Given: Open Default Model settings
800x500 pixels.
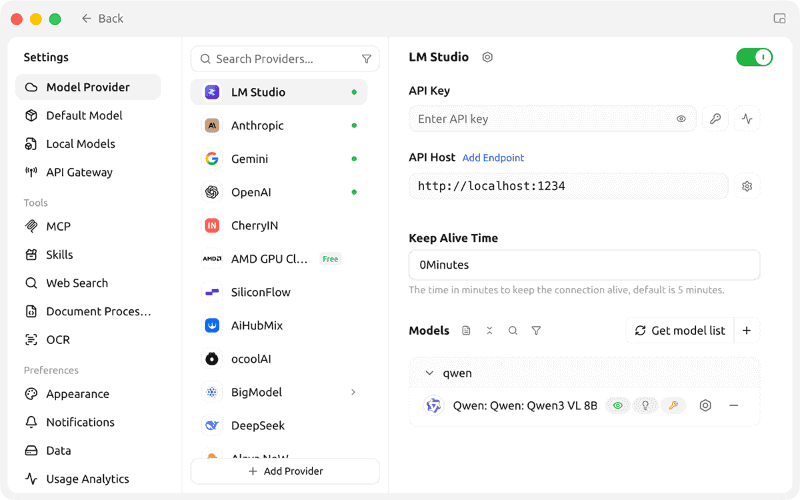Looking at the screenshot, I should [x=88, y=116].
